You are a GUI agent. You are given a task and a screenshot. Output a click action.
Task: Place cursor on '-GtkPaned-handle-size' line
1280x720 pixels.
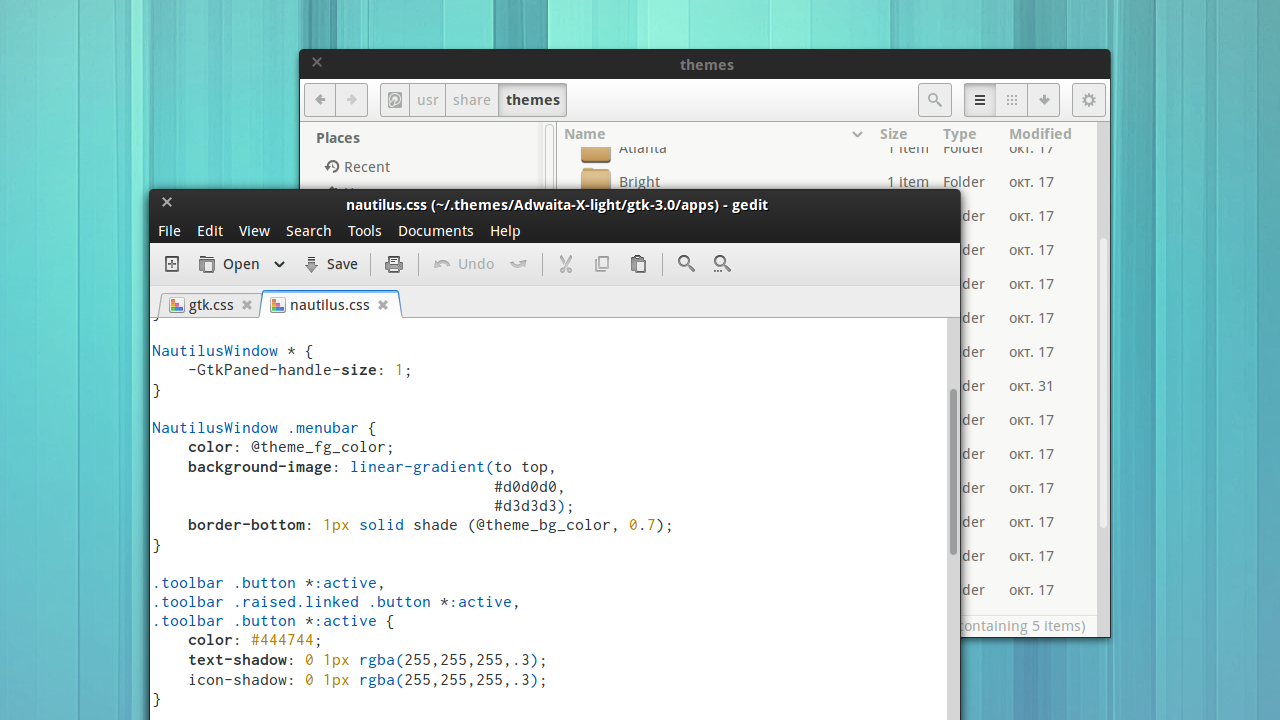click(x=300, y=370)
